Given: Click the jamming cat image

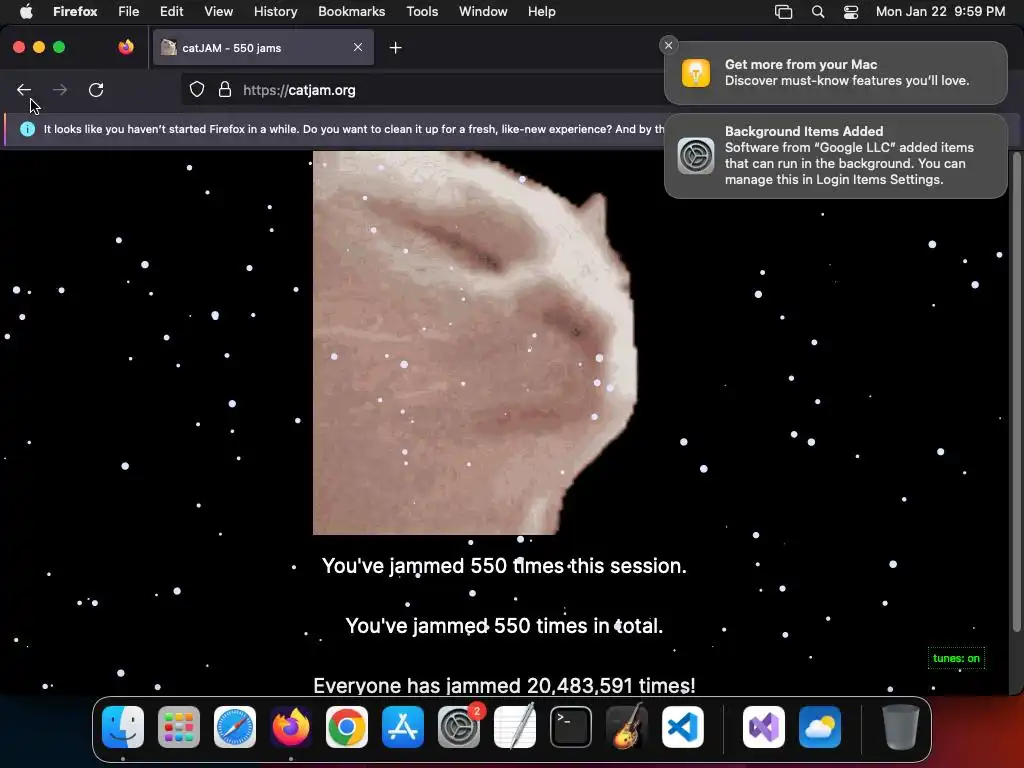Looking at the screenshot, I should pos(475,343).
